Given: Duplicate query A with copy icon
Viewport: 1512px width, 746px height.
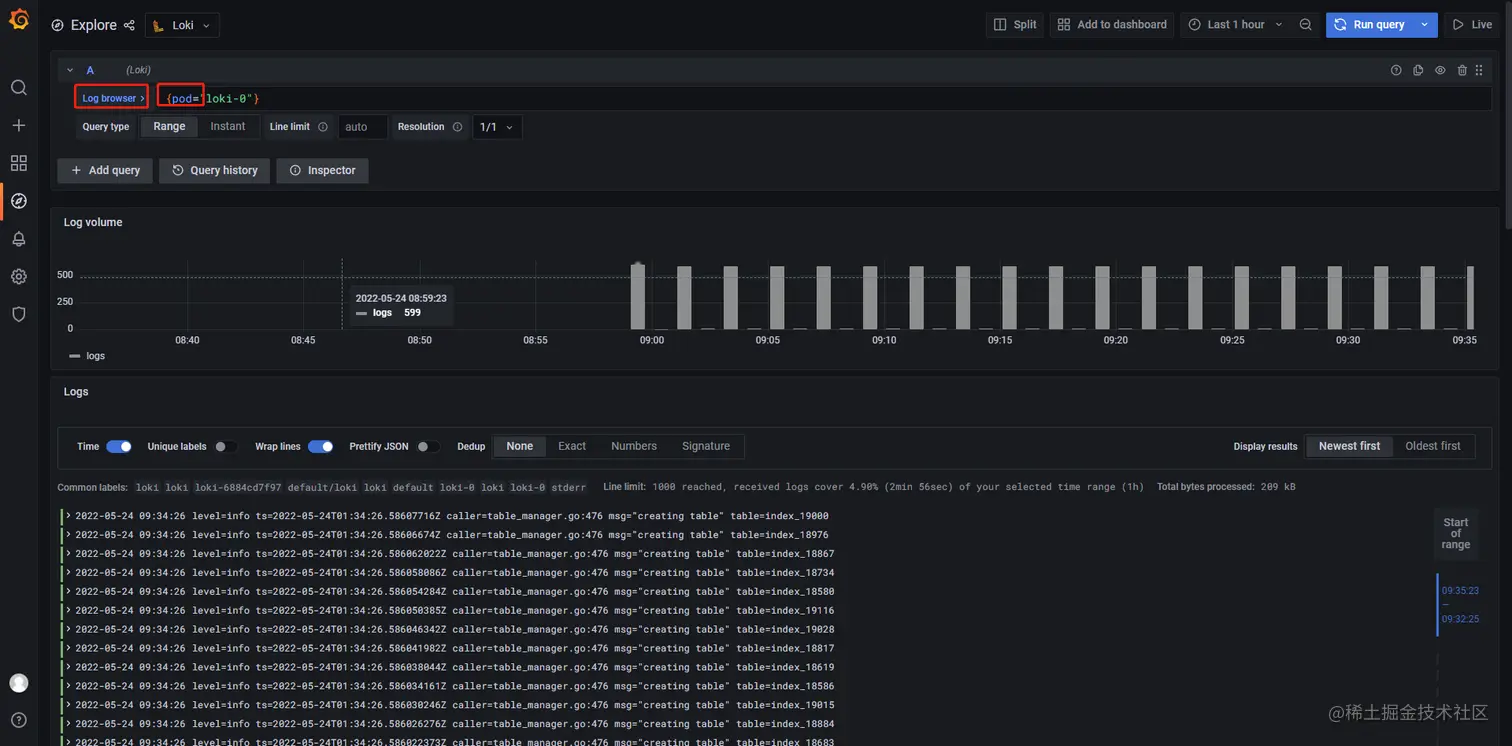Looking at the screenshot, I should pos(1419,70).
